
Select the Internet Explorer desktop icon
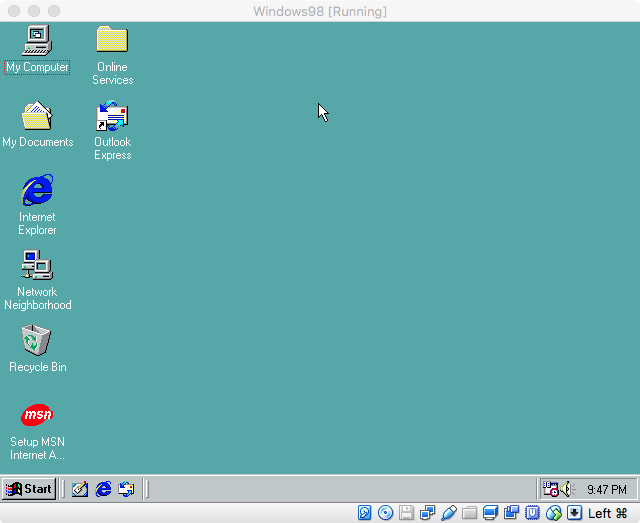point(37,190)
